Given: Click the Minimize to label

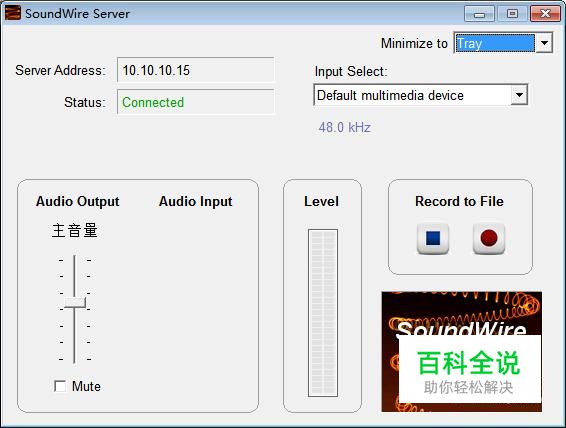Looking at the screenshot, I should coord(414,44).
